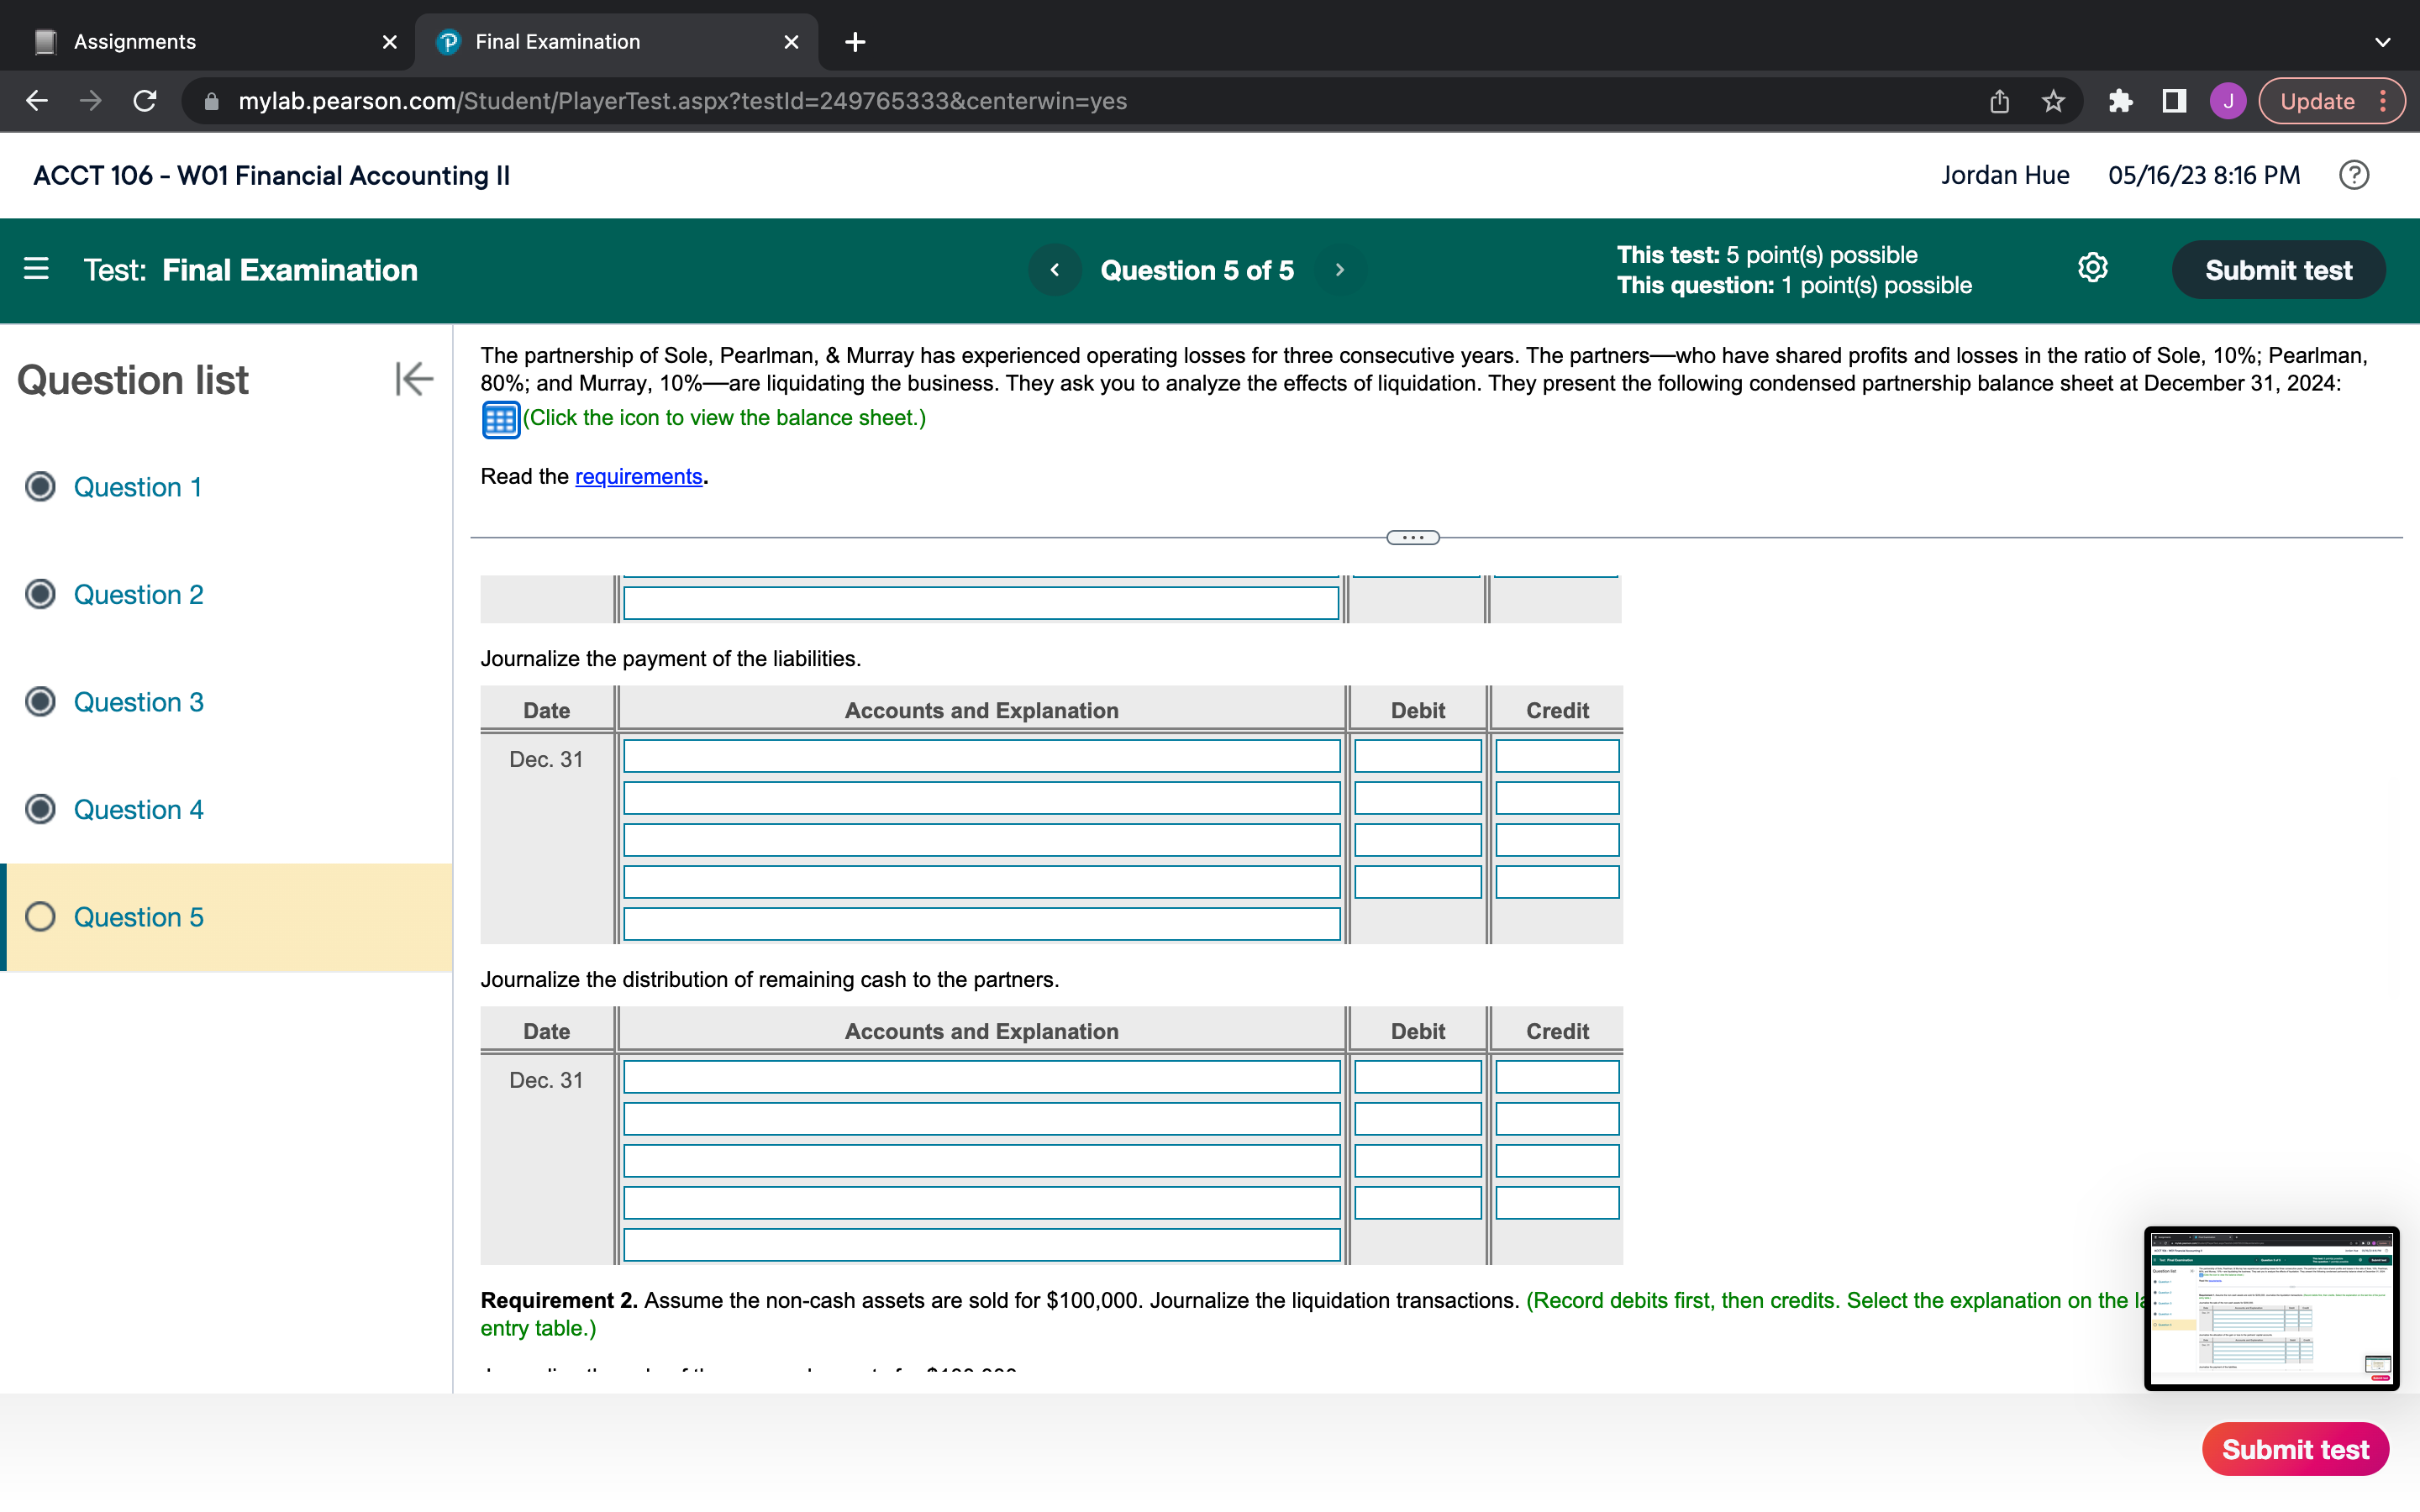Select Question 4 from question list
The image size is (2420, 1512).
(x=138, y=808)
